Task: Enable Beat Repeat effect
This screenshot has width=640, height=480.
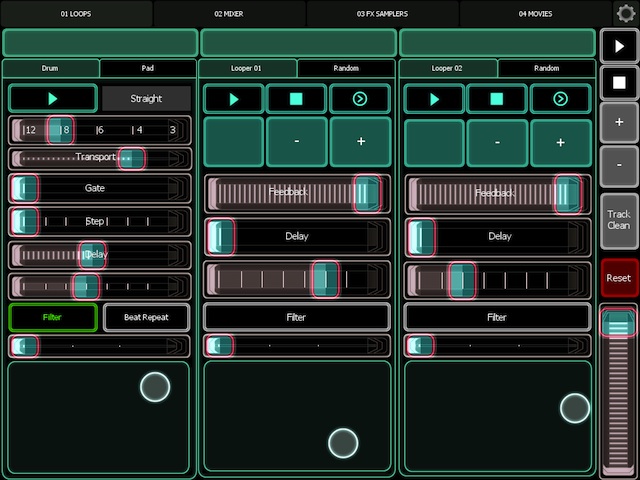Action: [x=146, y=317]
